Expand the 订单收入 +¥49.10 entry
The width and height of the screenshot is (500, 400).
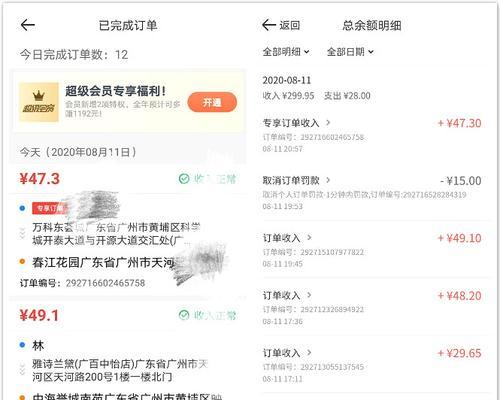[372, 250]
